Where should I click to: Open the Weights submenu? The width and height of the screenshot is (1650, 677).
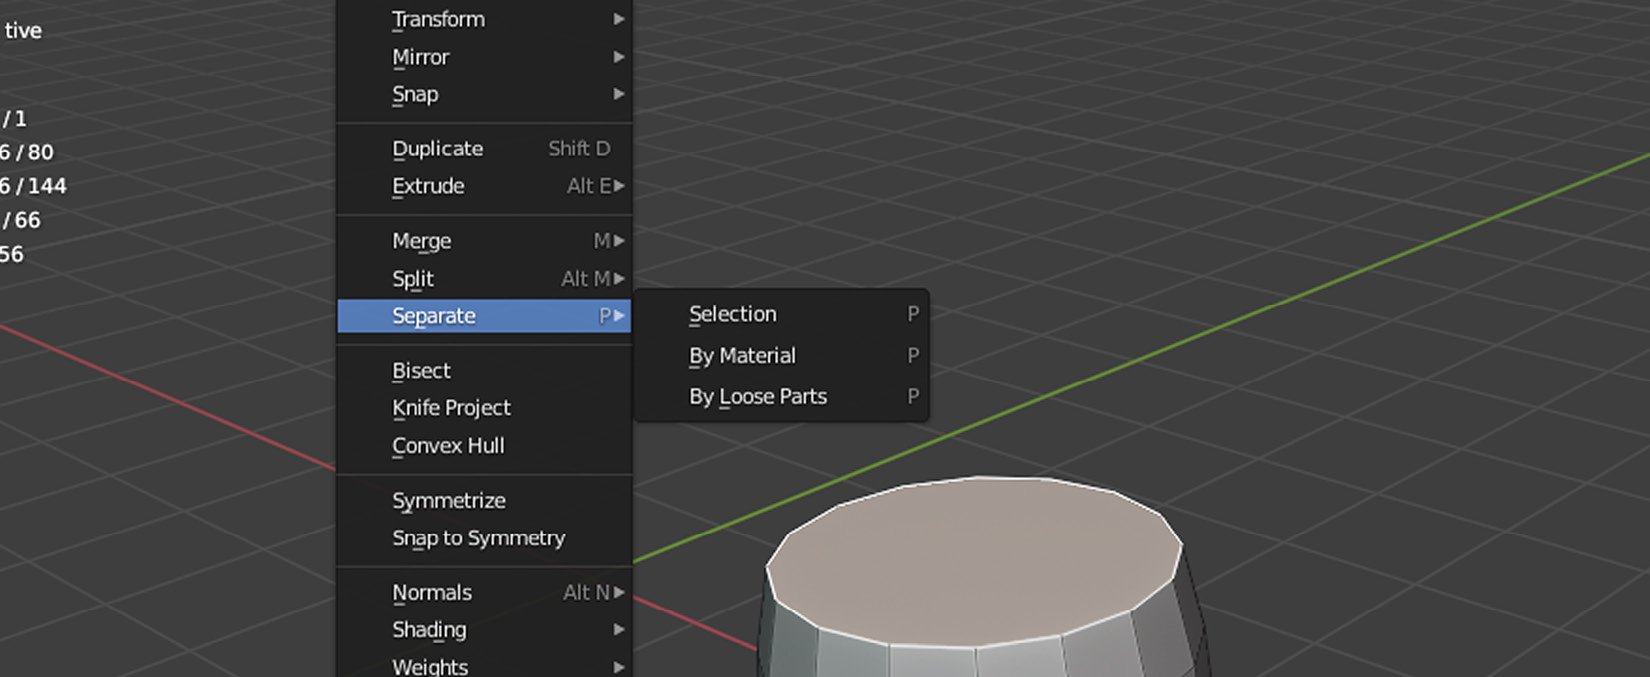click(484, 666)
